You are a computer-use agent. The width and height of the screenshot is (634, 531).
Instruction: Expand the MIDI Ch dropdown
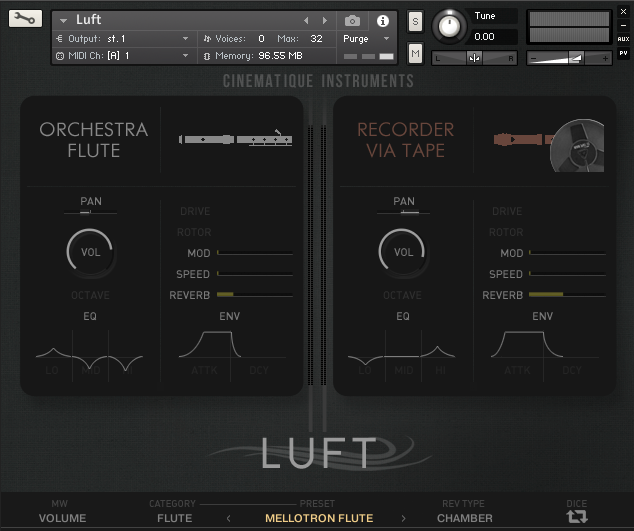[123, 56]
